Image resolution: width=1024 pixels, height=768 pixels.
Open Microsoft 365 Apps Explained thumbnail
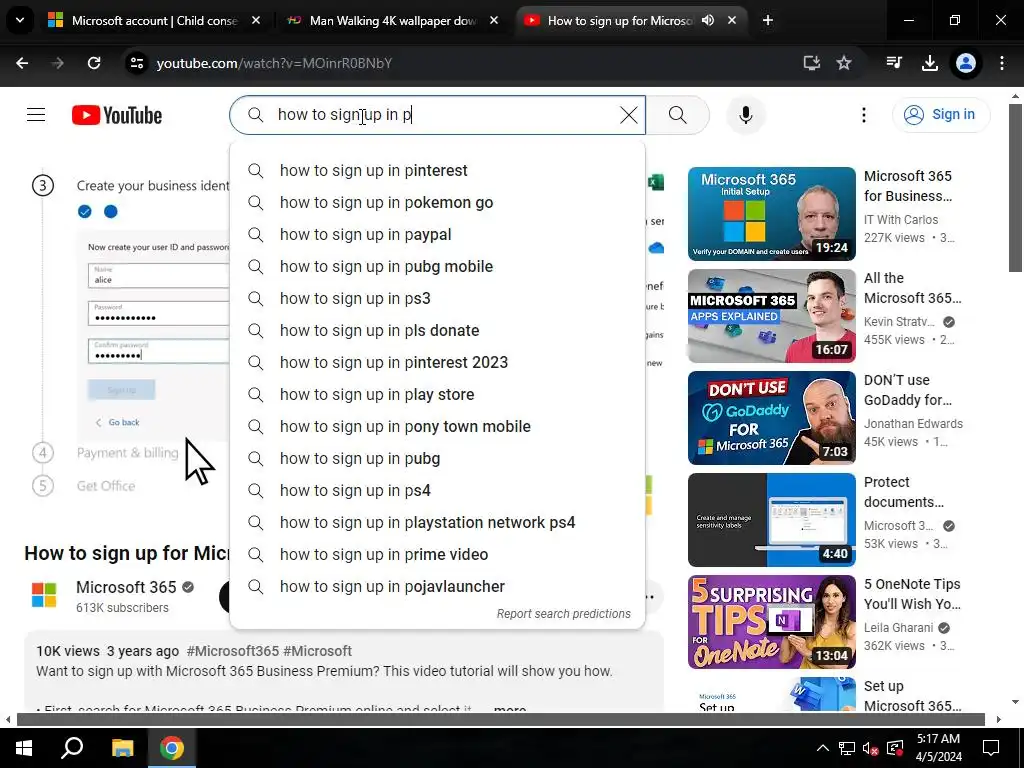tap(771, 315)
